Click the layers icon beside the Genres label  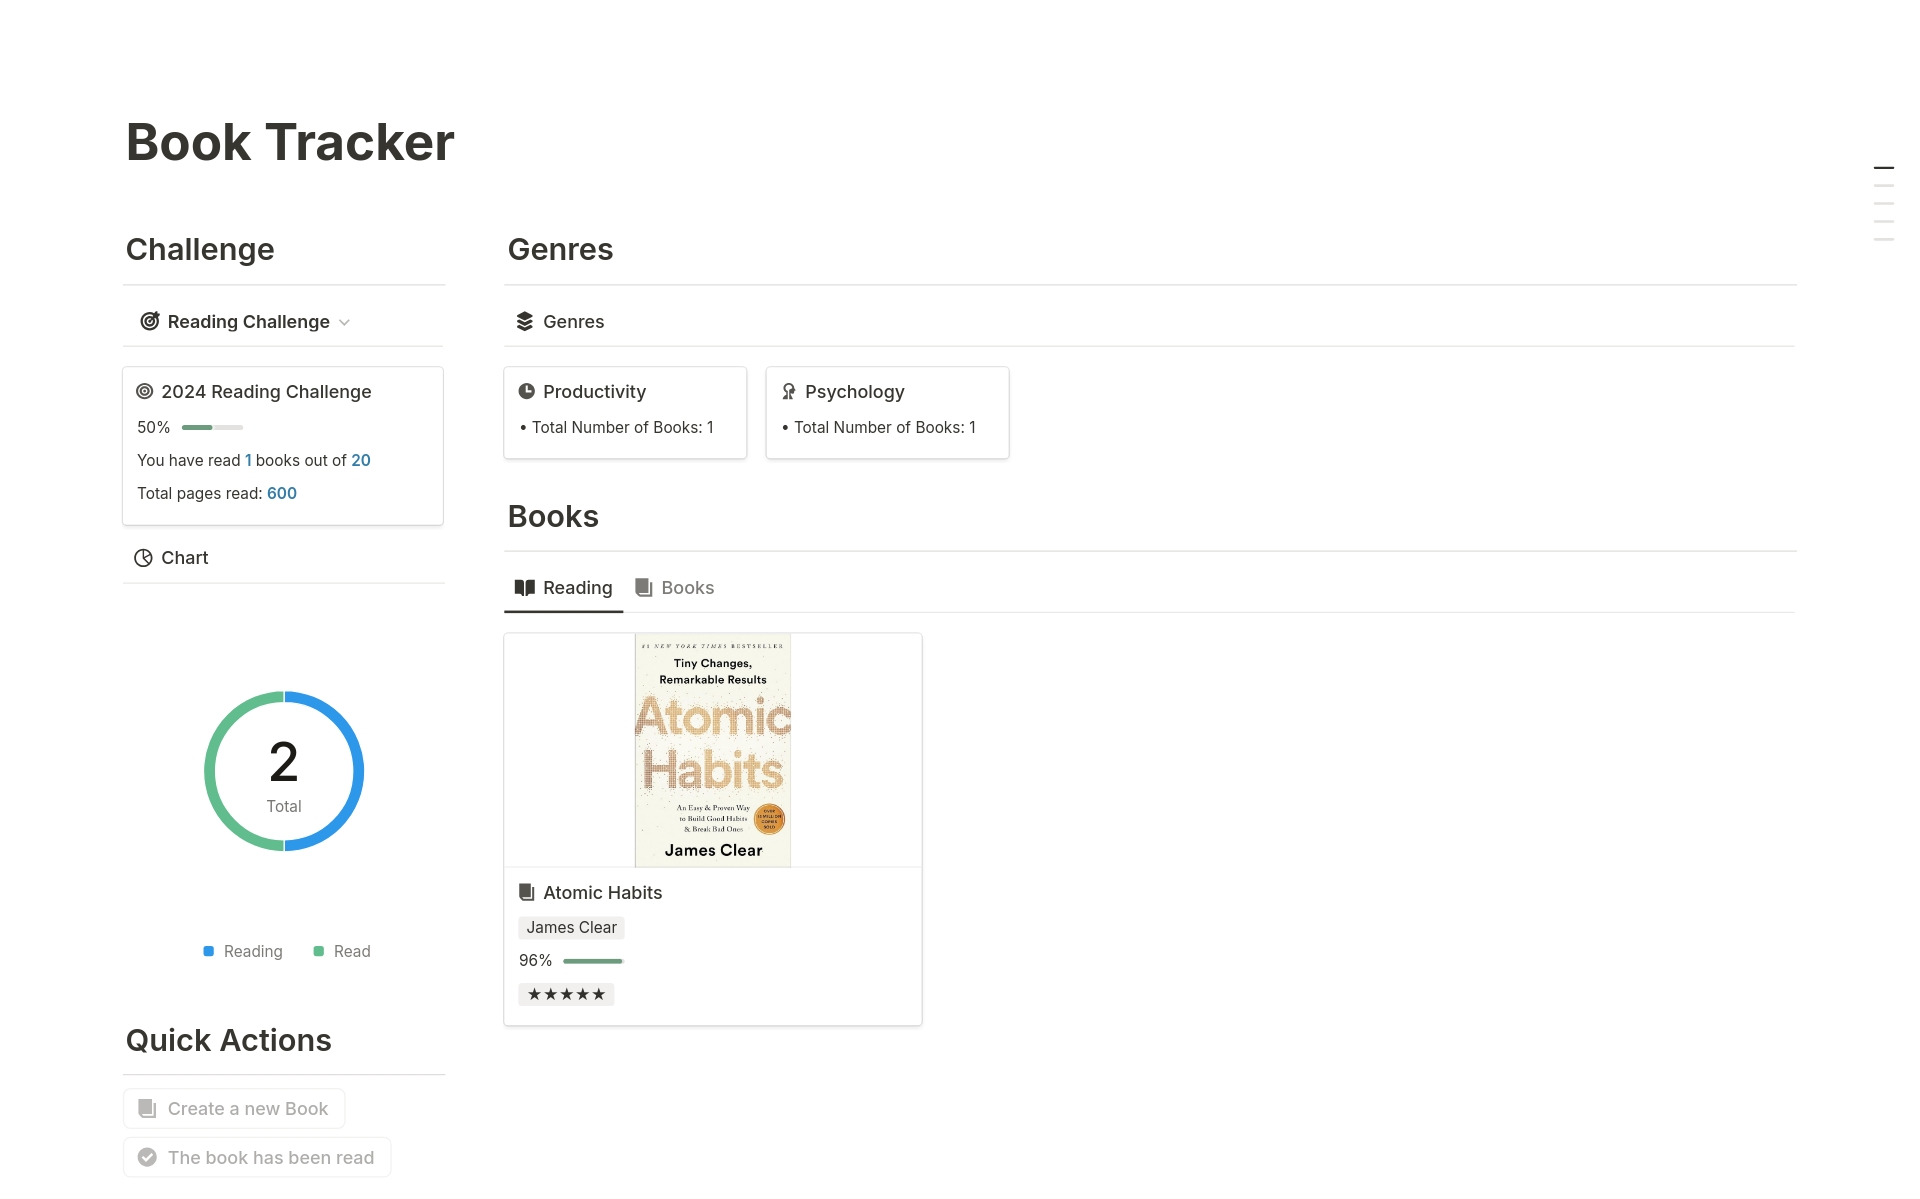pos(524,321)
